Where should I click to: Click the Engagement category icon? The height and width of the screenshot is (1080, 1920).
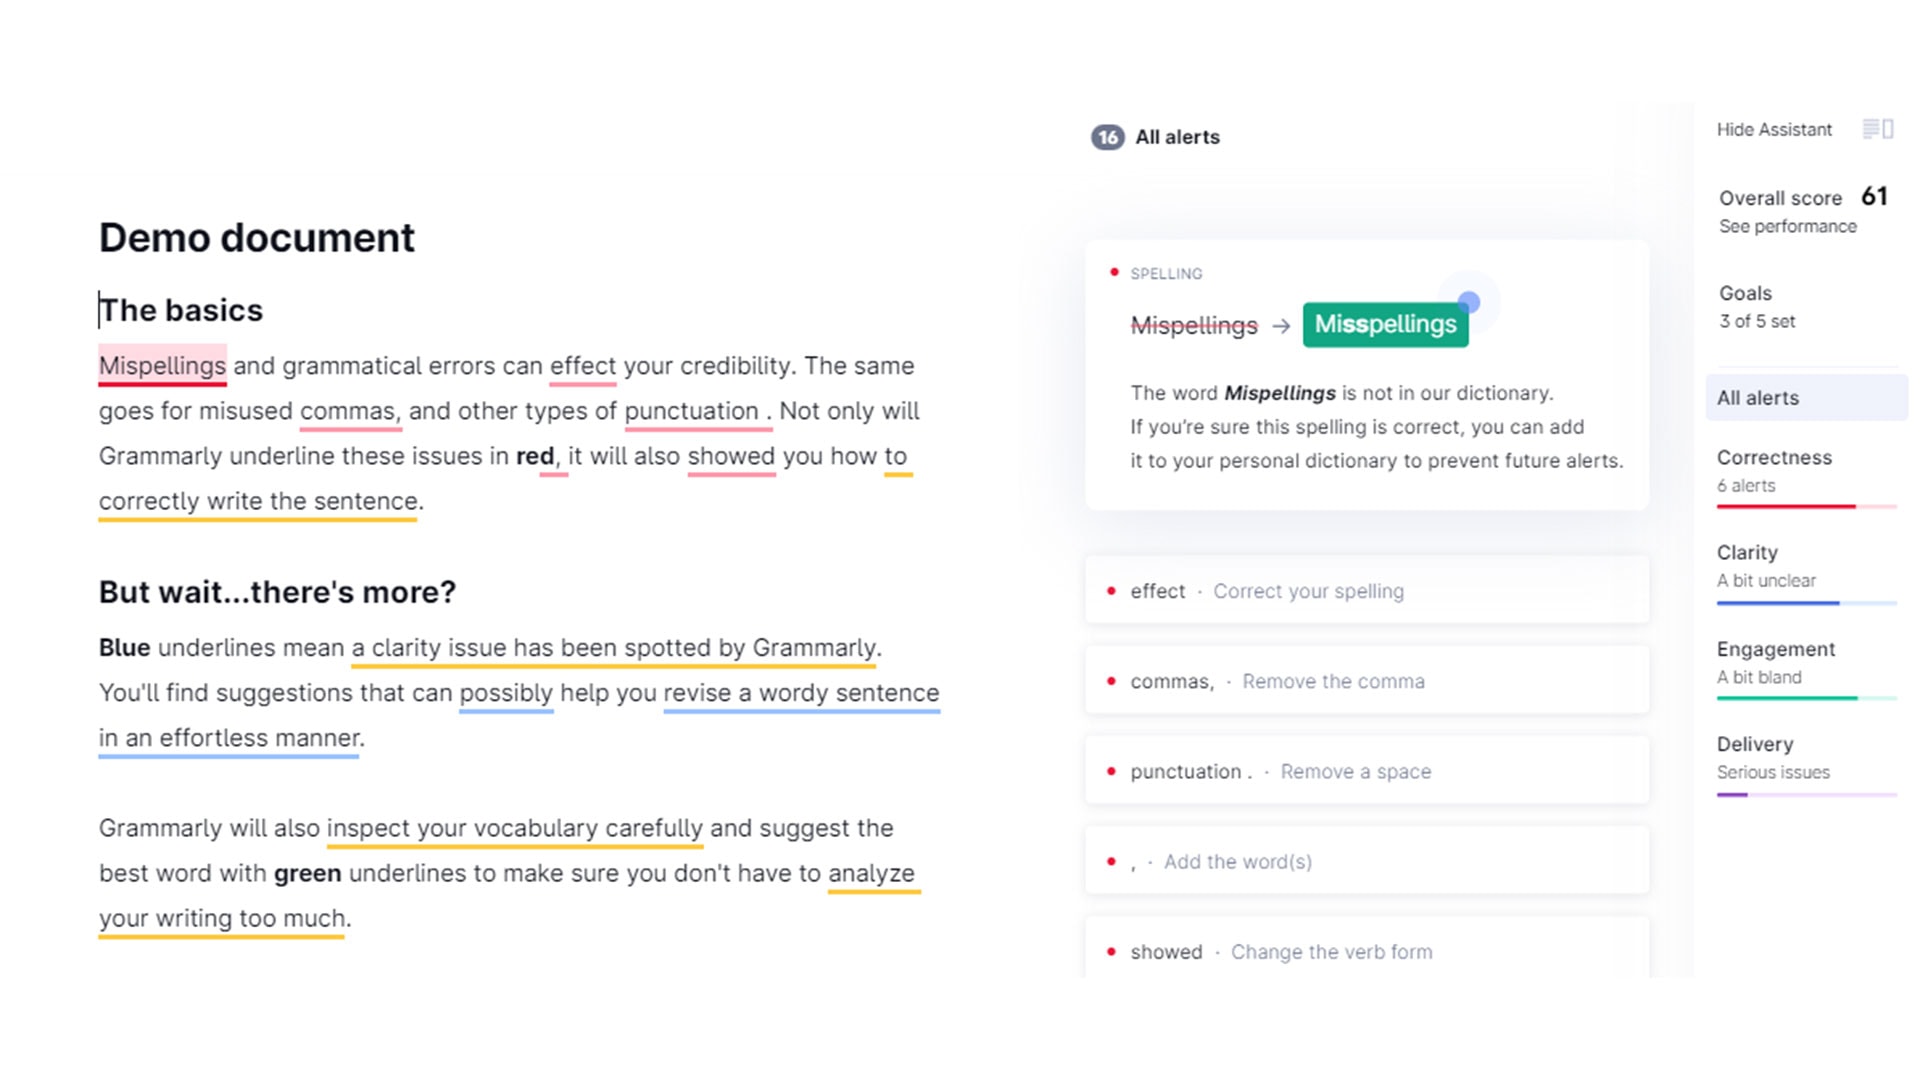click(x=1775, y=649)
